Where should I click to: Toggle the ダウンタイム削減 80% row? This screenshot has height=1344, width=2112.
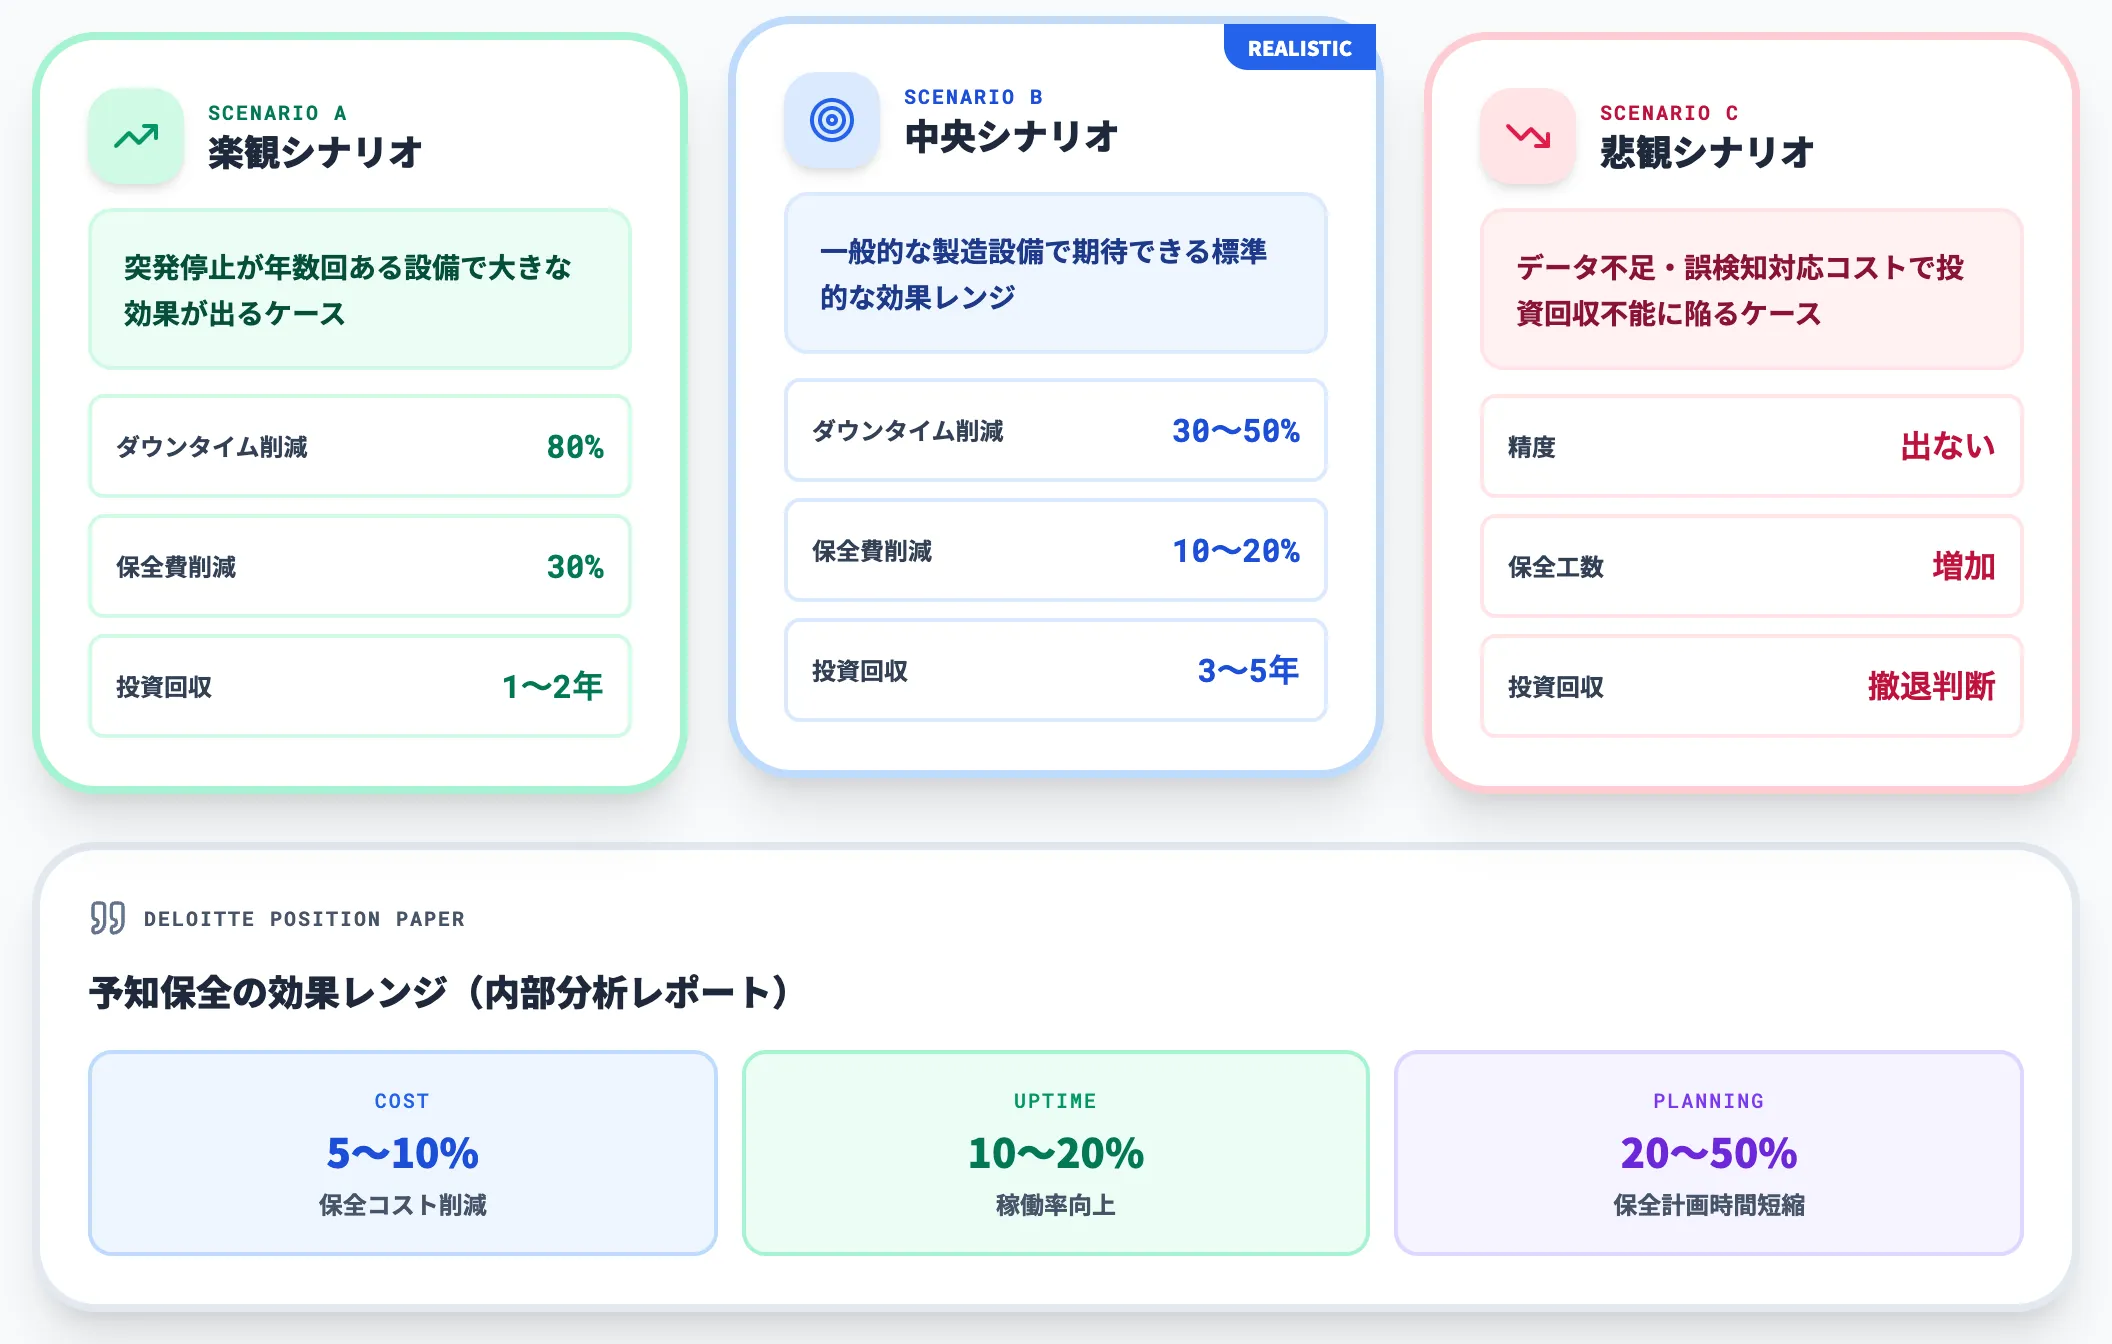pyautogui.click(x=358, y=448)
